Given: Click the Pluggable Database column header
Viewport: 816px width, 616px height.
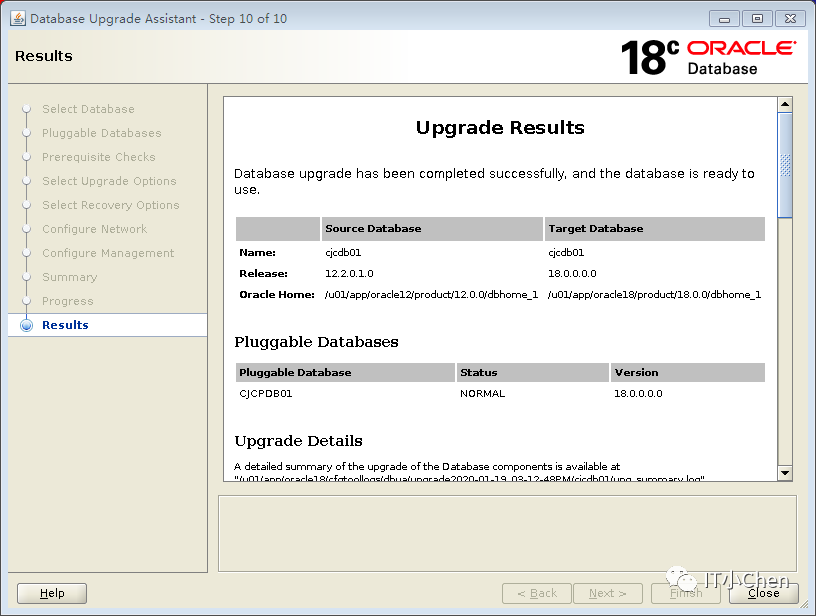Looking at the screenshot, I should click(x=346, y=373).
